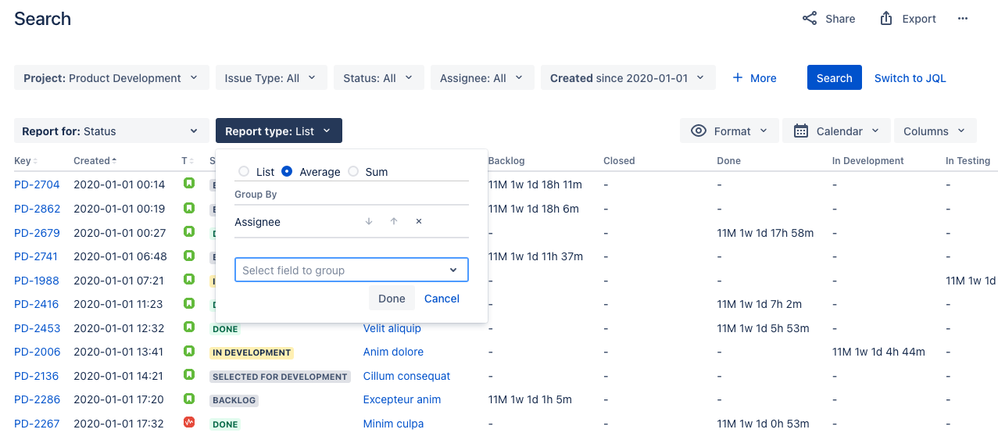Viewport: 998px width, 440px height.
Task: Open the Excepteur anim summary link
Action: (x=402, y=399)
